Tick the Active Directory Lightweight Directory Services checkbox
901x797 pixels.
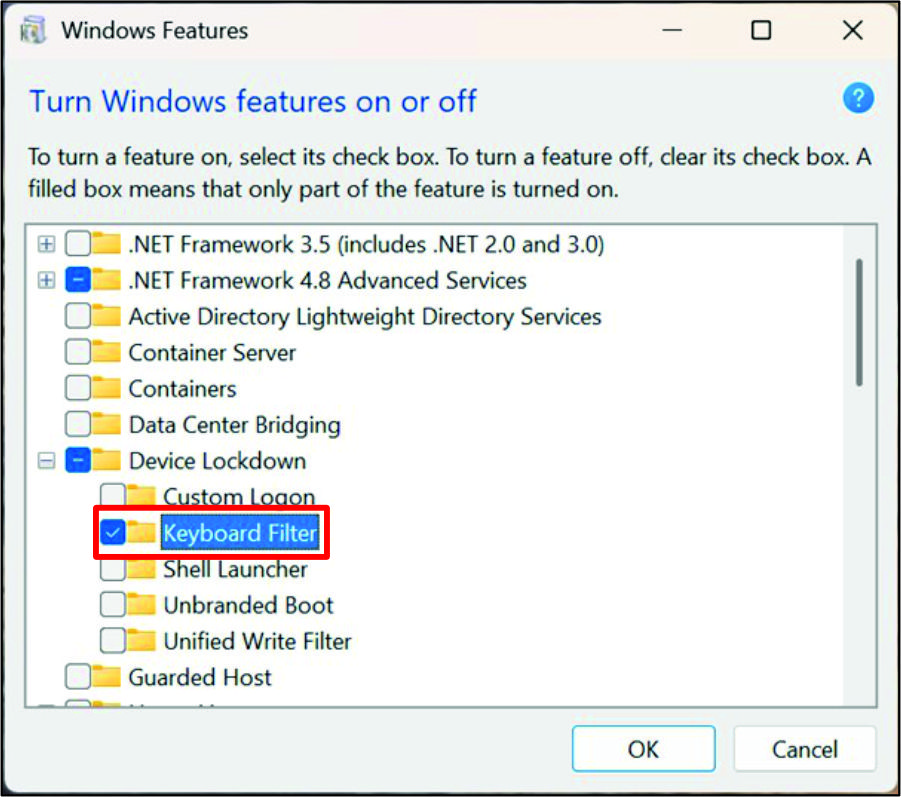(78, 316)
